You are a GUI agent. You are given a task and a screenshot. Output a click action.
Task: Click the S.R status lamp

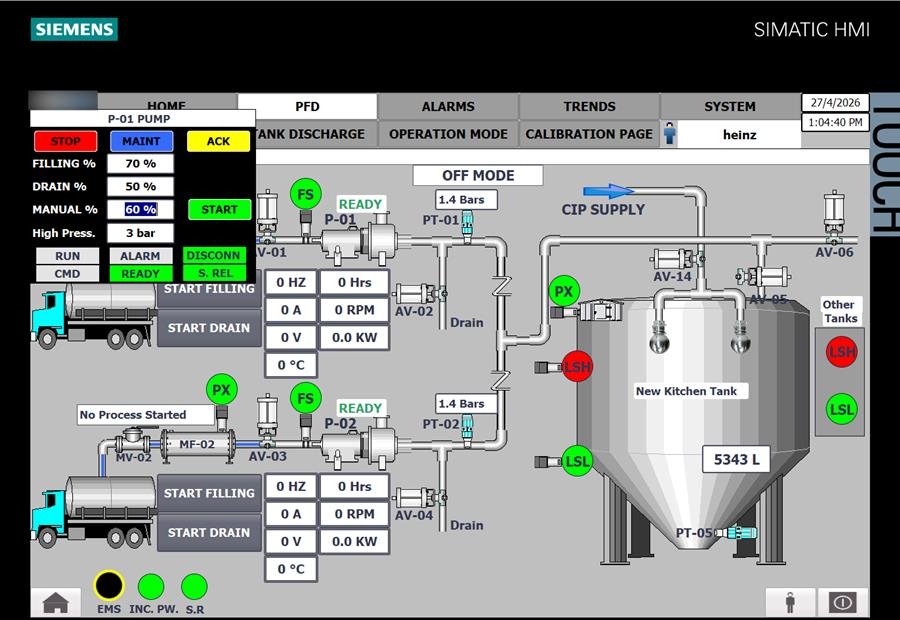194,587
